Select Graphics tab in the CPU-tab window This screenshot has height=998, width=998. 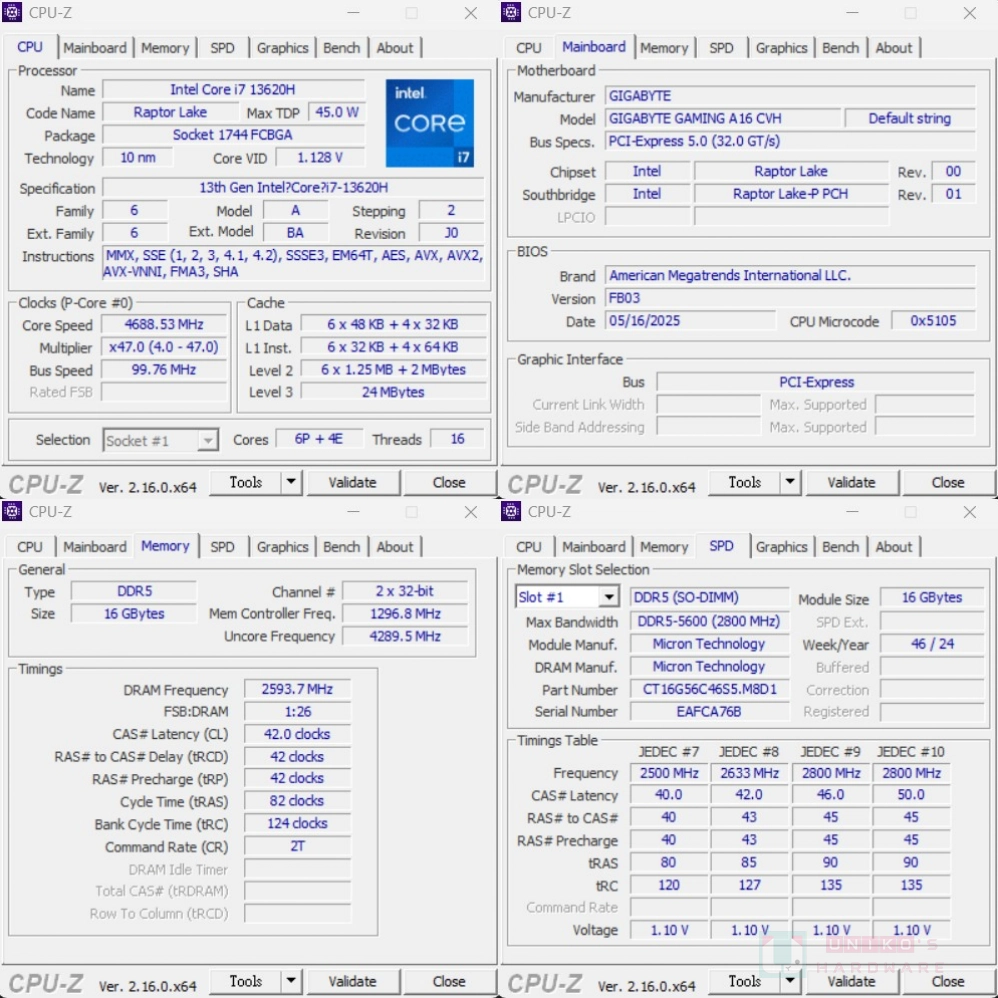(283, 48)
